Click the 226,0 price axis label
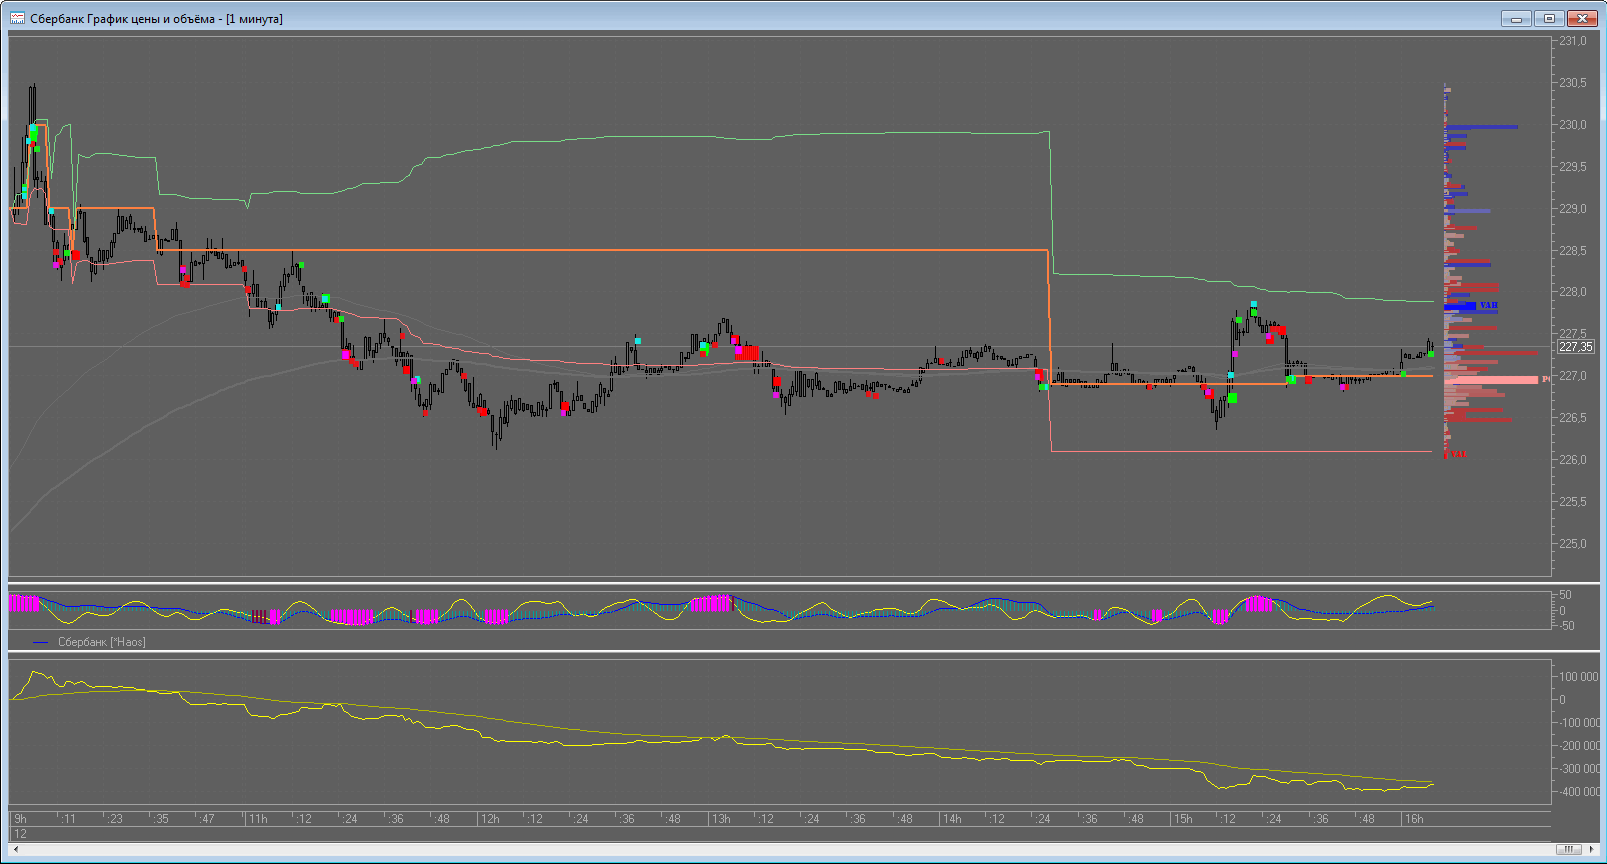This screenshot has width=1607, height=864. pyautogui.click(x=1573, y=460)
